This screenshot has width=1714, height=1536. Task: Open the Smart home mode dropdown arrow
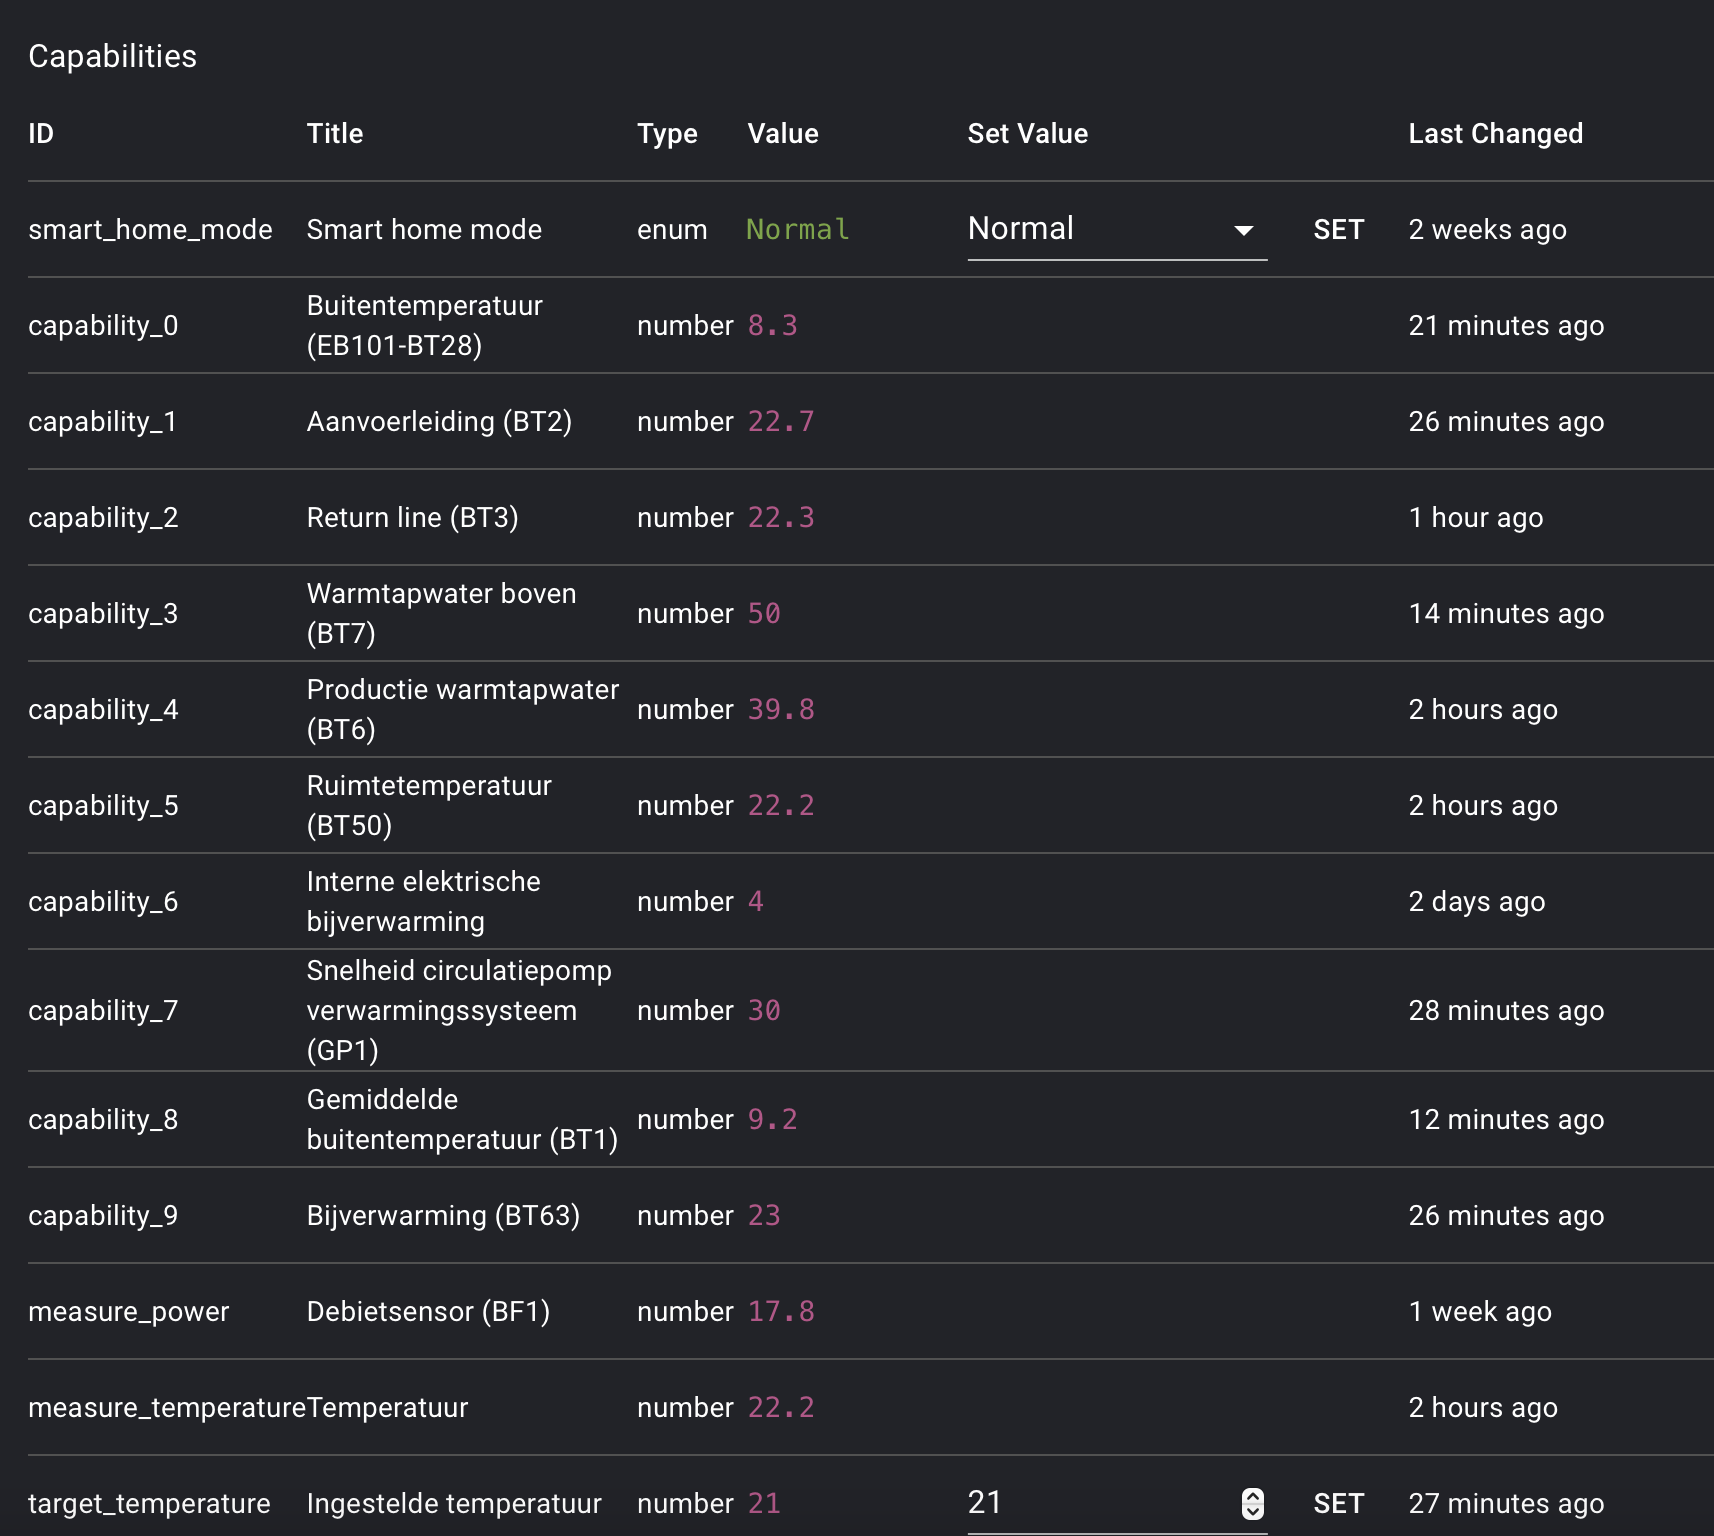coord(1243,231)
